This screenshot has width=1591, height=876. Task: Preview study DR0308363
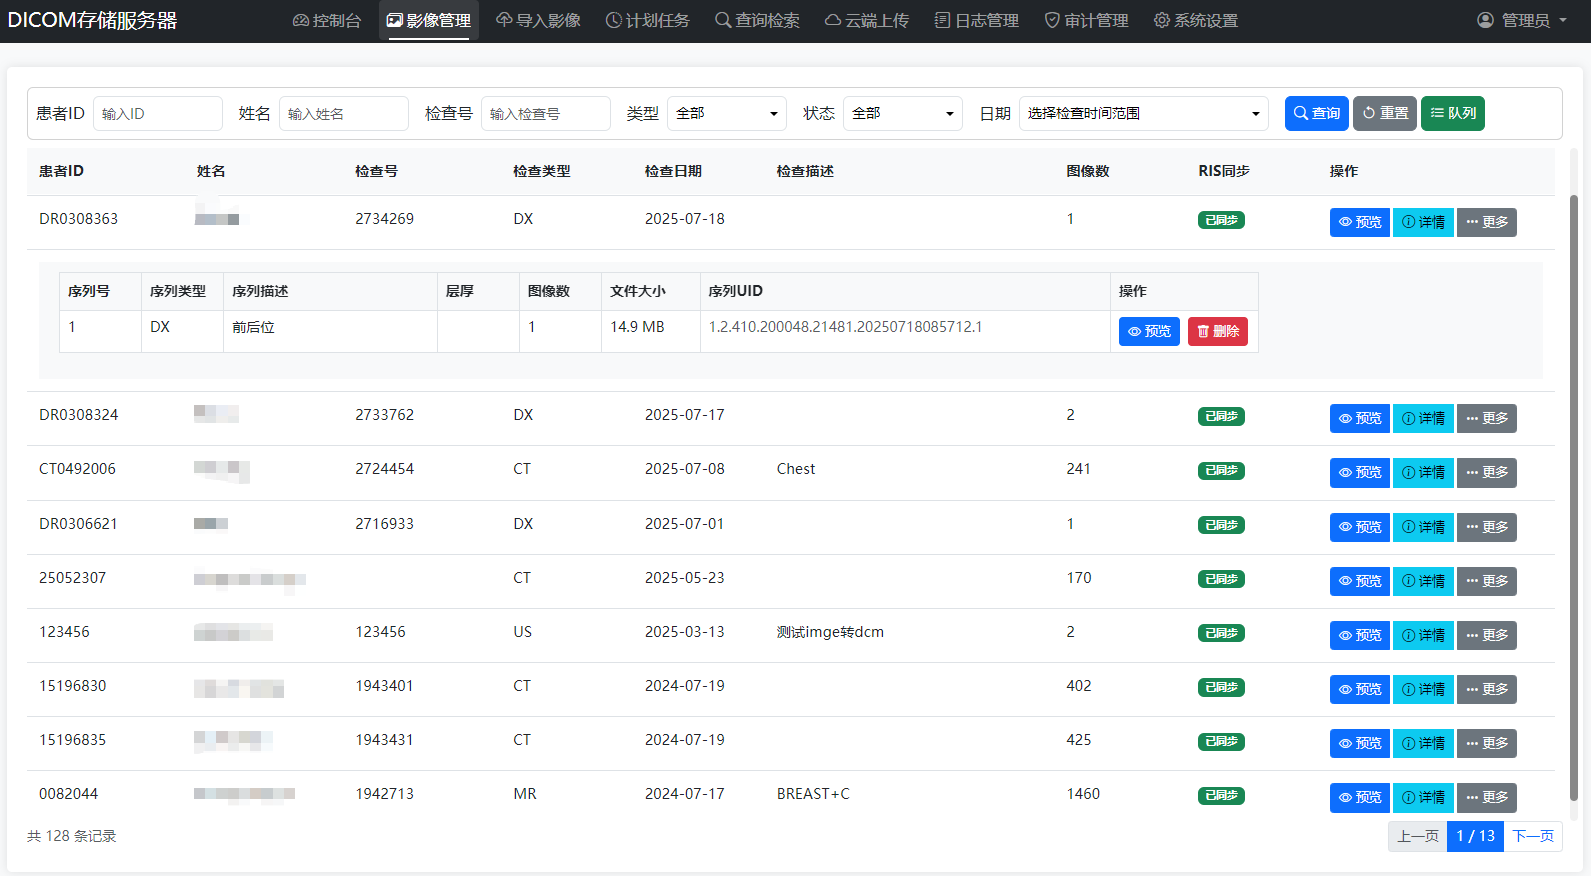click(x=1359, y=222)
